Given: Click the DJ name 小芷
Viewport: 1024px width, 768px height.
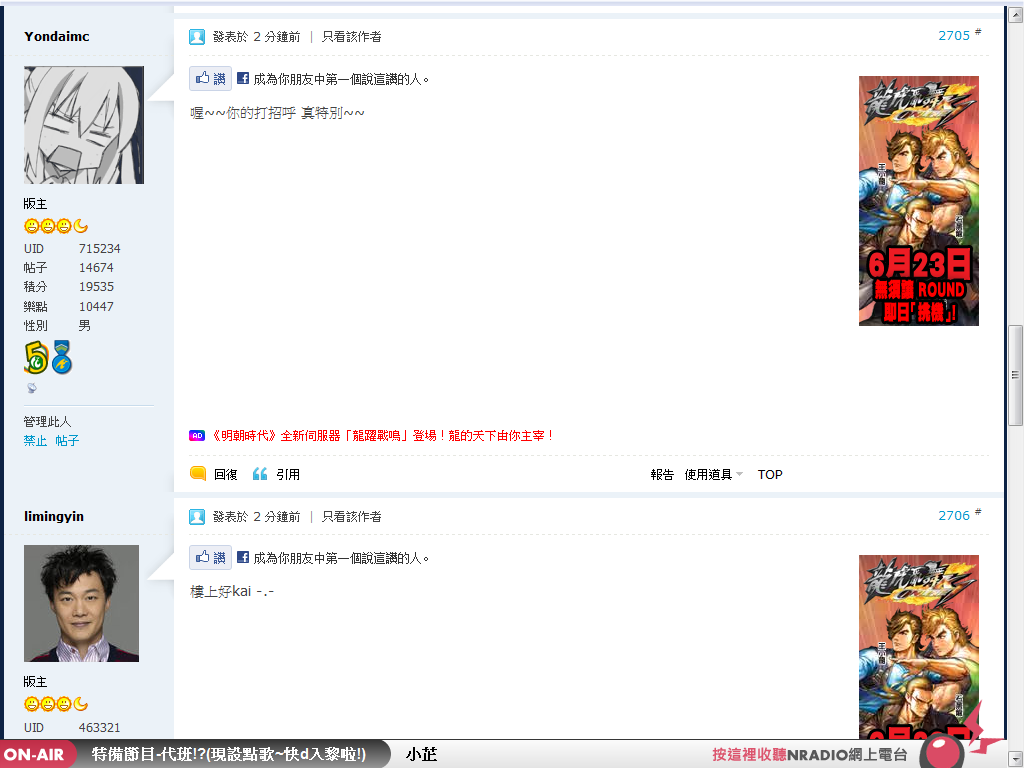Looking at the screenshot, I should 421,755.
